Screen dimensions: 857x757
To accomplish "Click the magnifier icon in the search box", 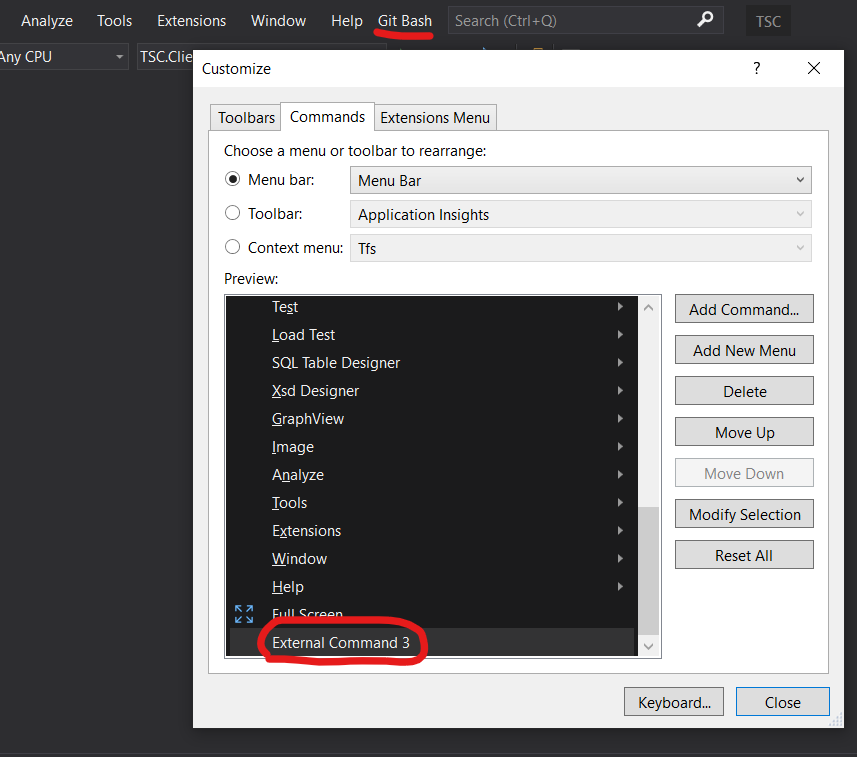I will coord(704,20).
